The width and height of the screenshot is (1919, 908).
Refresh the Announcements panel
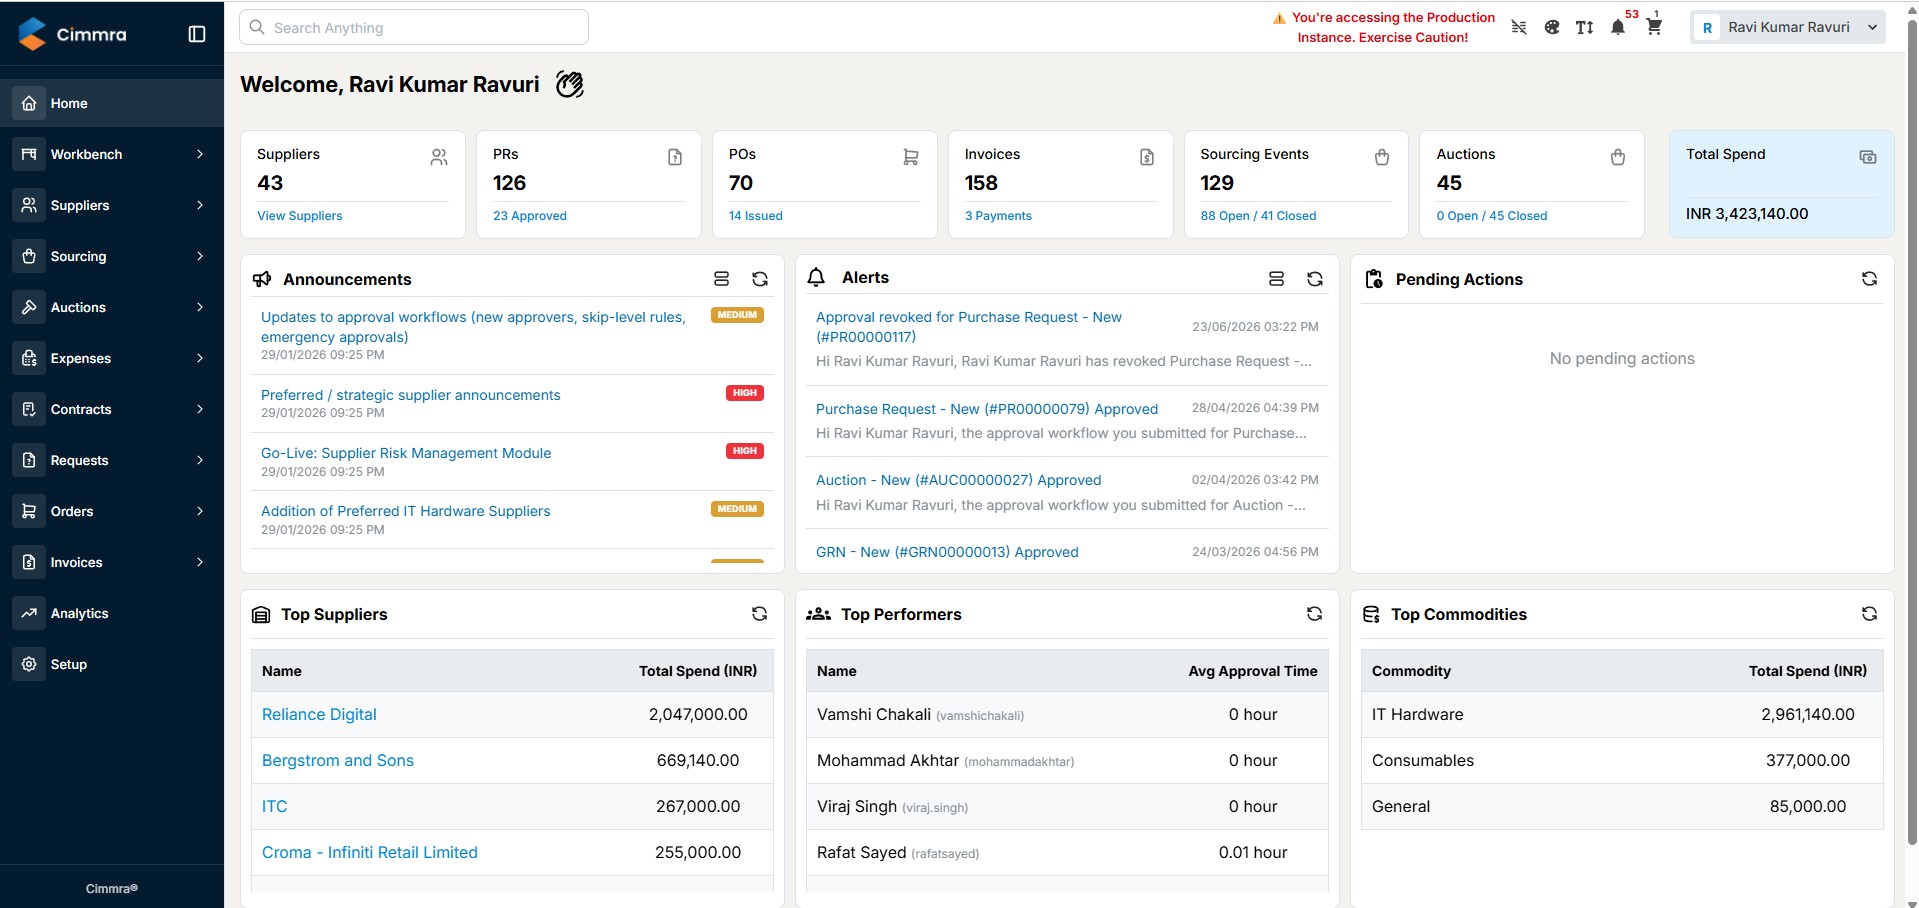point(760,279)
